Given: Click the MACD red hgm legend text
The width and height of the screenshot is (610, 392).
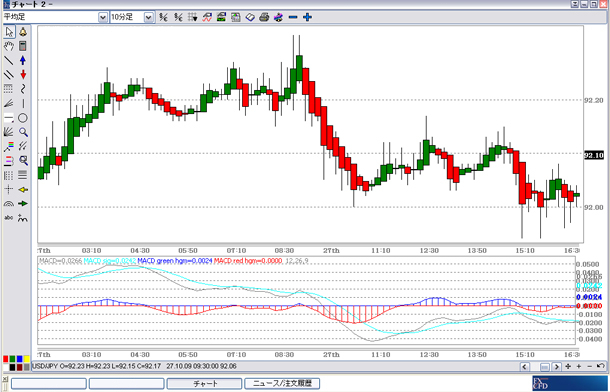Looking at the screenshot, I should tap(248, 261).
